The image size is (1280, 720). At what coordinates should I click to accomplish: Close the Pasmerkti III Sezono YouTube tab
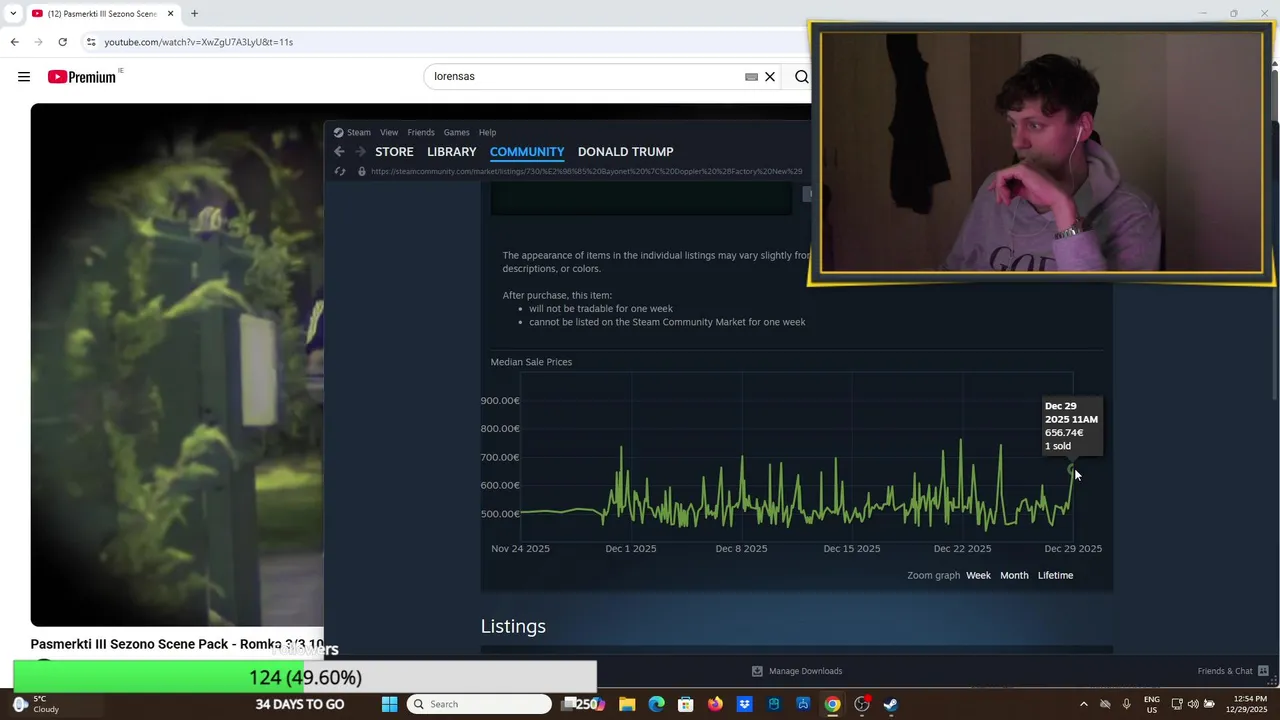[x=170, y=14]
